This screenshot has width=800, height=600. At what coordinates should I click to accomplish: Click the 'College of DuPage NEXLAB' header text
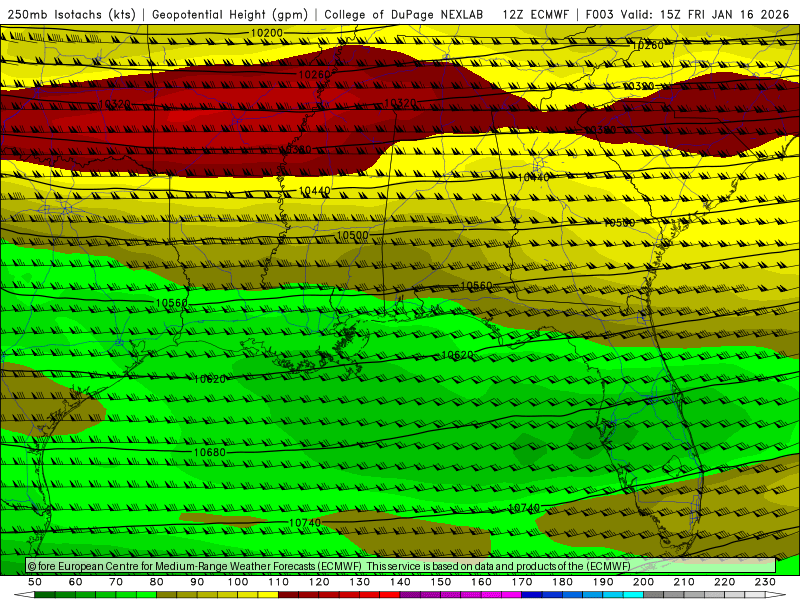[404, 14]
